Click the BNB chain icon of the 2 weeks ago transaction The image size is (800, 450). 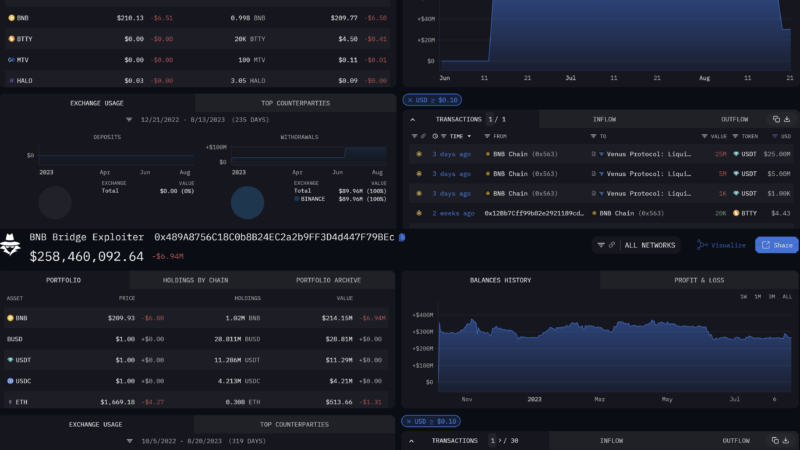(x=419, y=213)
